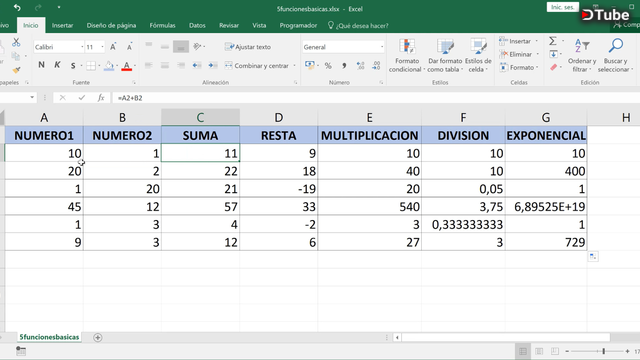The width and height of the screenshot is (640, 360).
Task: Click the Fill down arrow icon
Action: click(553, 54)
